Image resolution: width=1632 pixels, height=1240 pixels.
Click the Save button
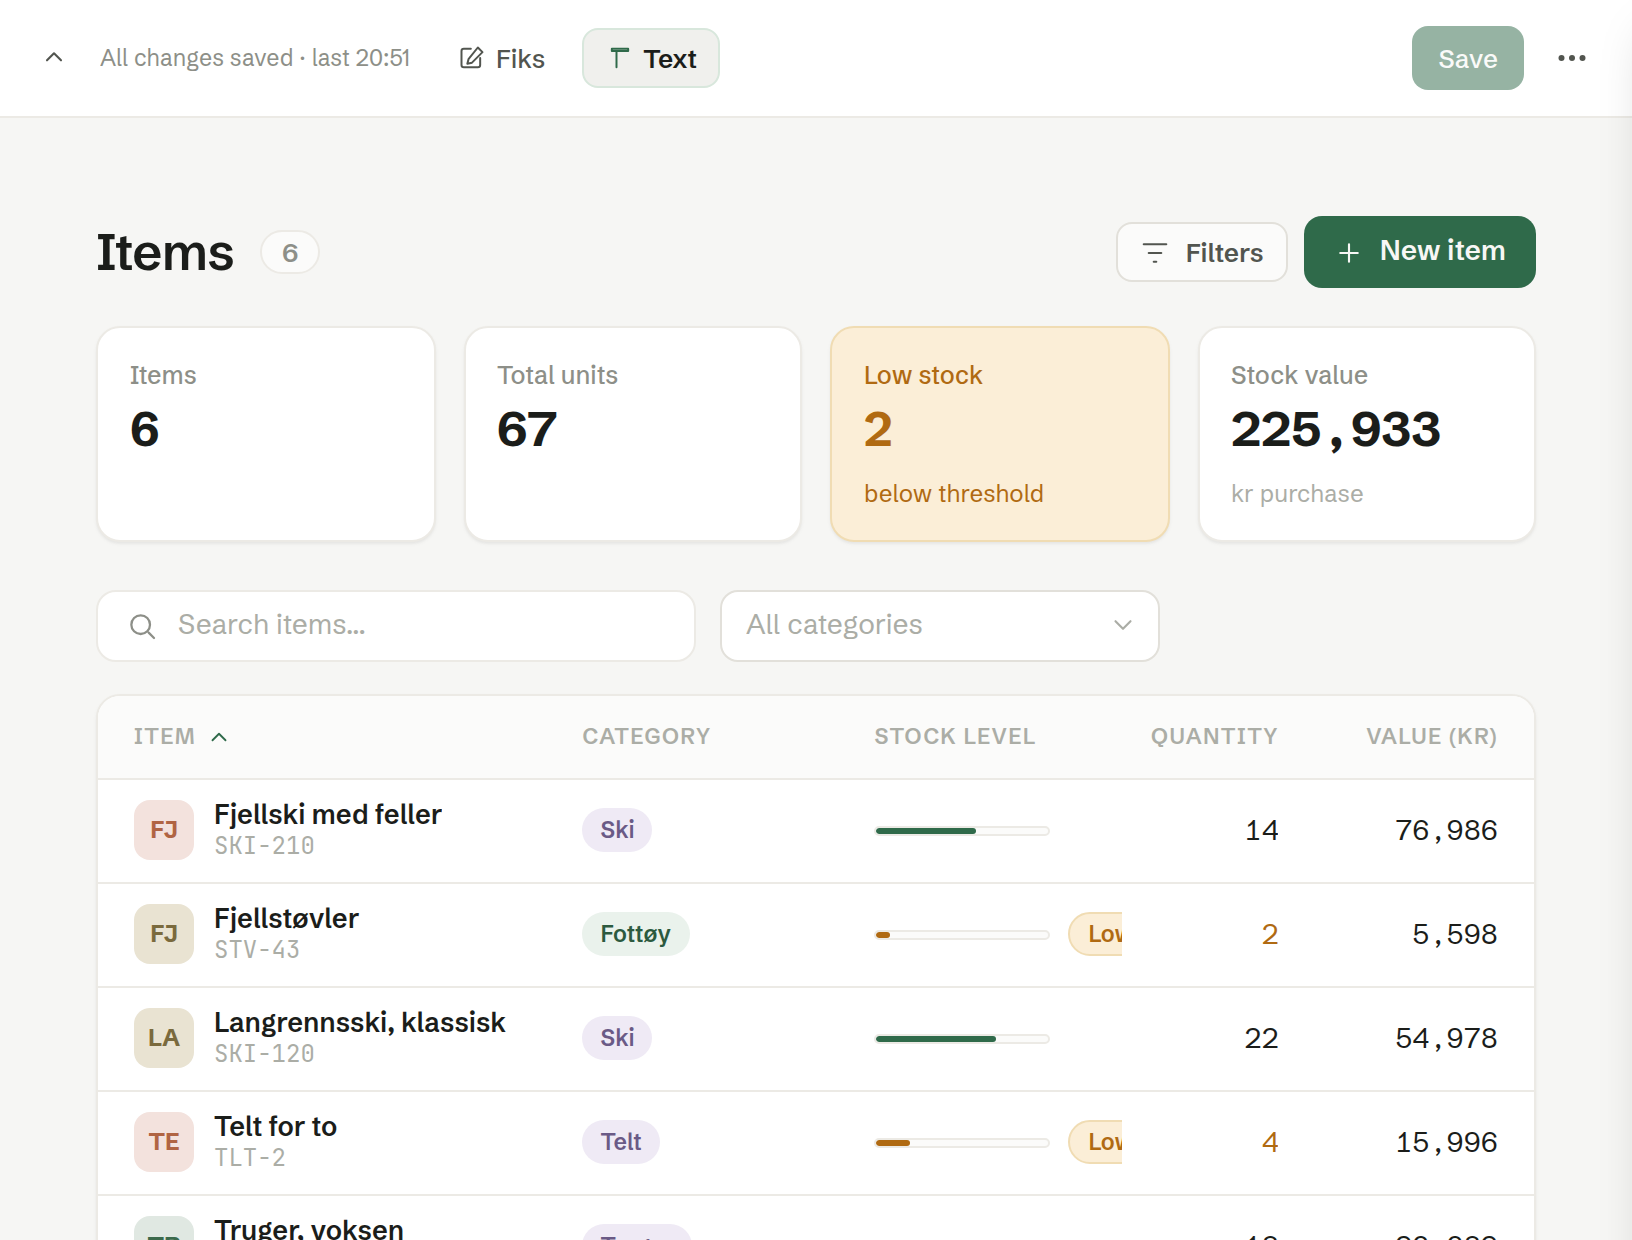coord(1467,59)
